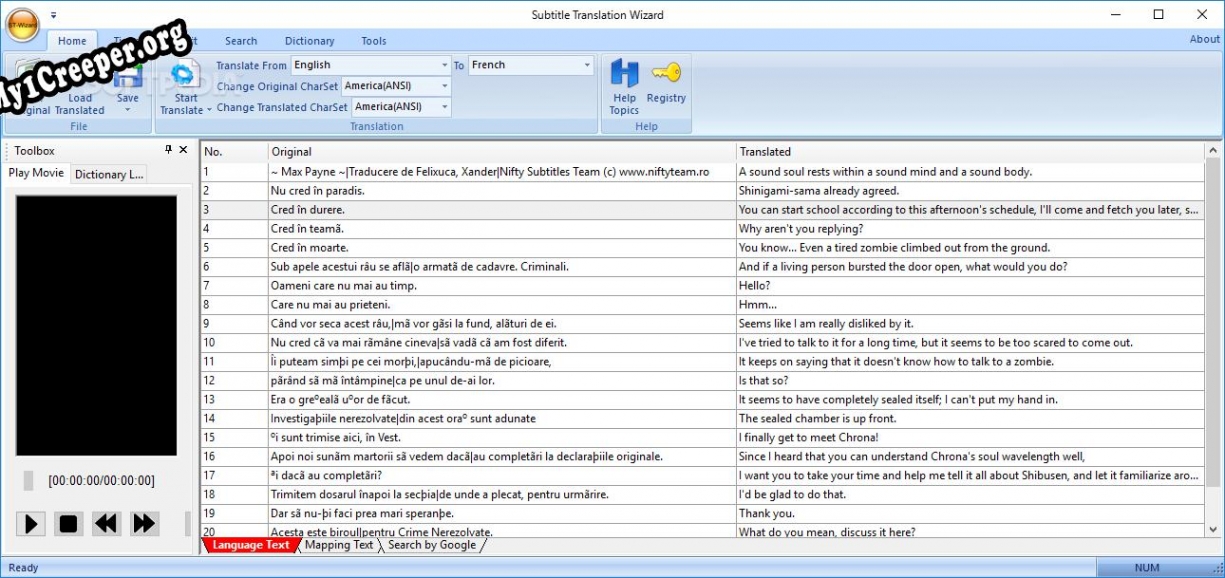This screenshot has height=578, width=1225.
Task: Click the ST-Wizard application orb button
Action: point(22,25)
